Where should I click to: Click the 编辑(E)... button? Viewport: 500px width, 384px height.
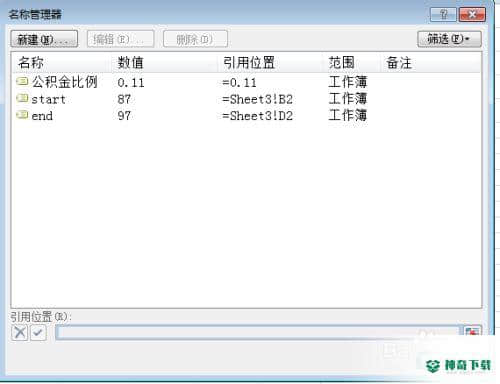[120, 39]
